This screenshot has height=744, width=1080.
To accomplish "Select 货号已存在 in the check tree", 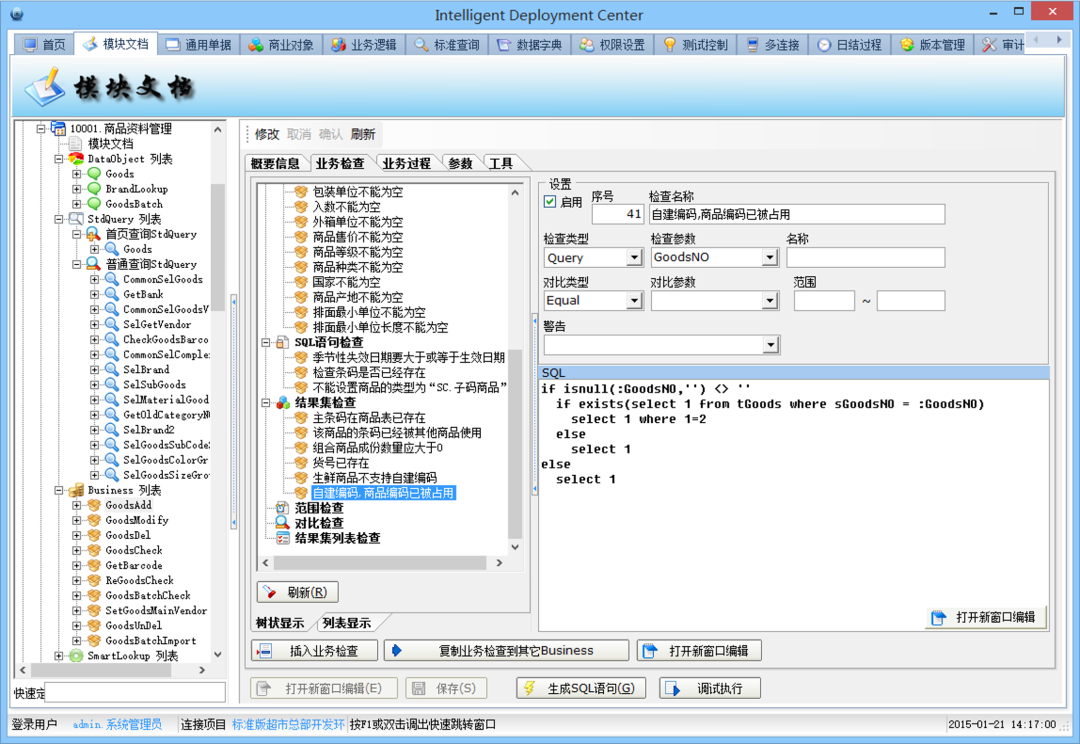I will (x=341, y=463).
